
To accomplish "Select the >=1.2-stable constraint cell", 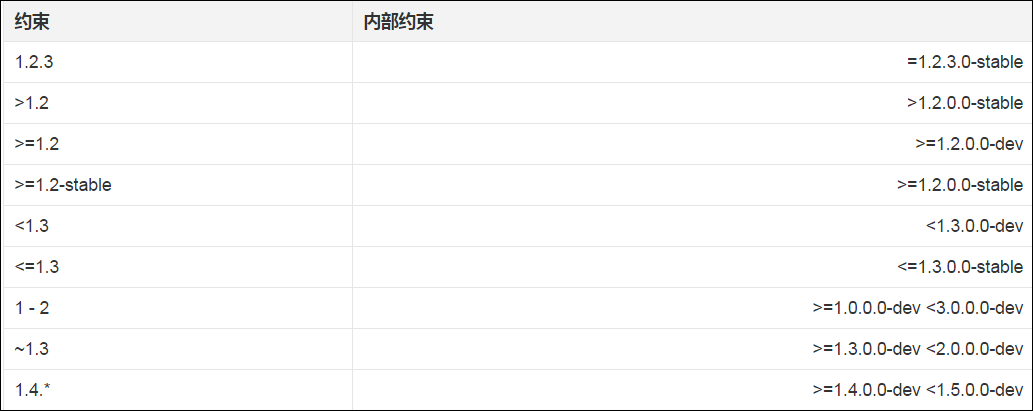I will 177,185.
